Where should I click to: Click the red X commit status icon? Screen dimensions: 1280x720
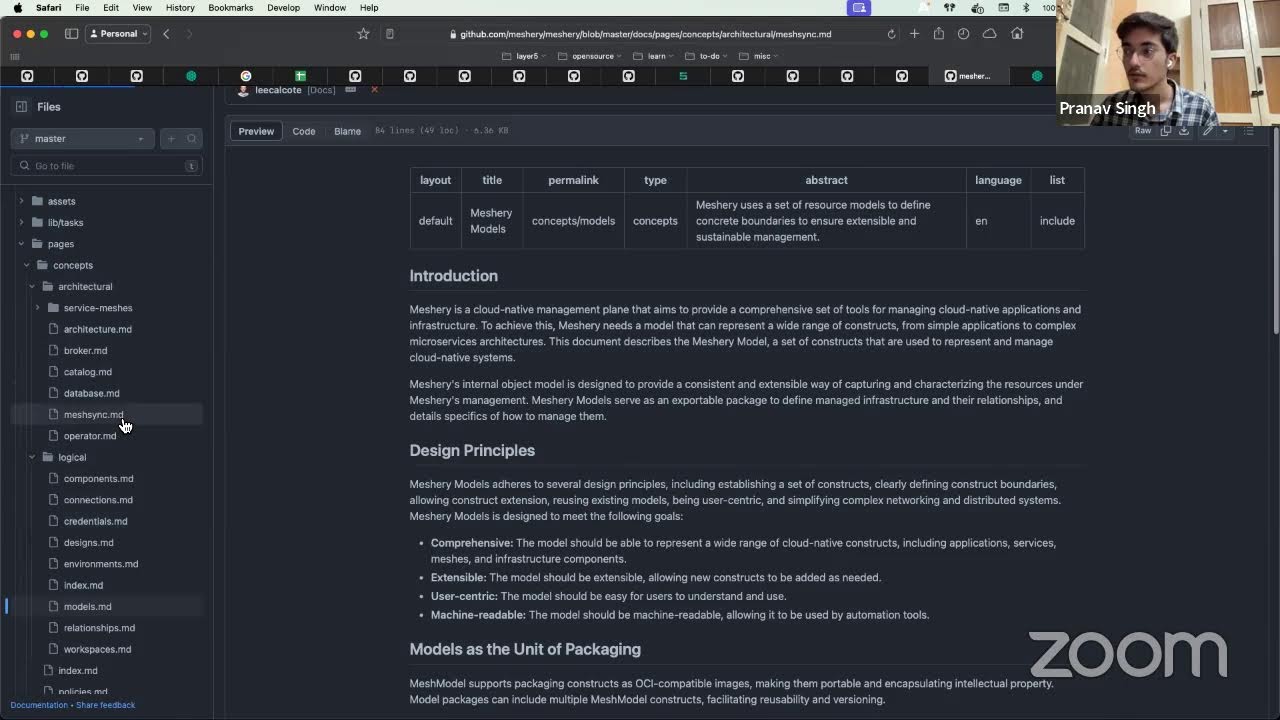coord(374,90)
